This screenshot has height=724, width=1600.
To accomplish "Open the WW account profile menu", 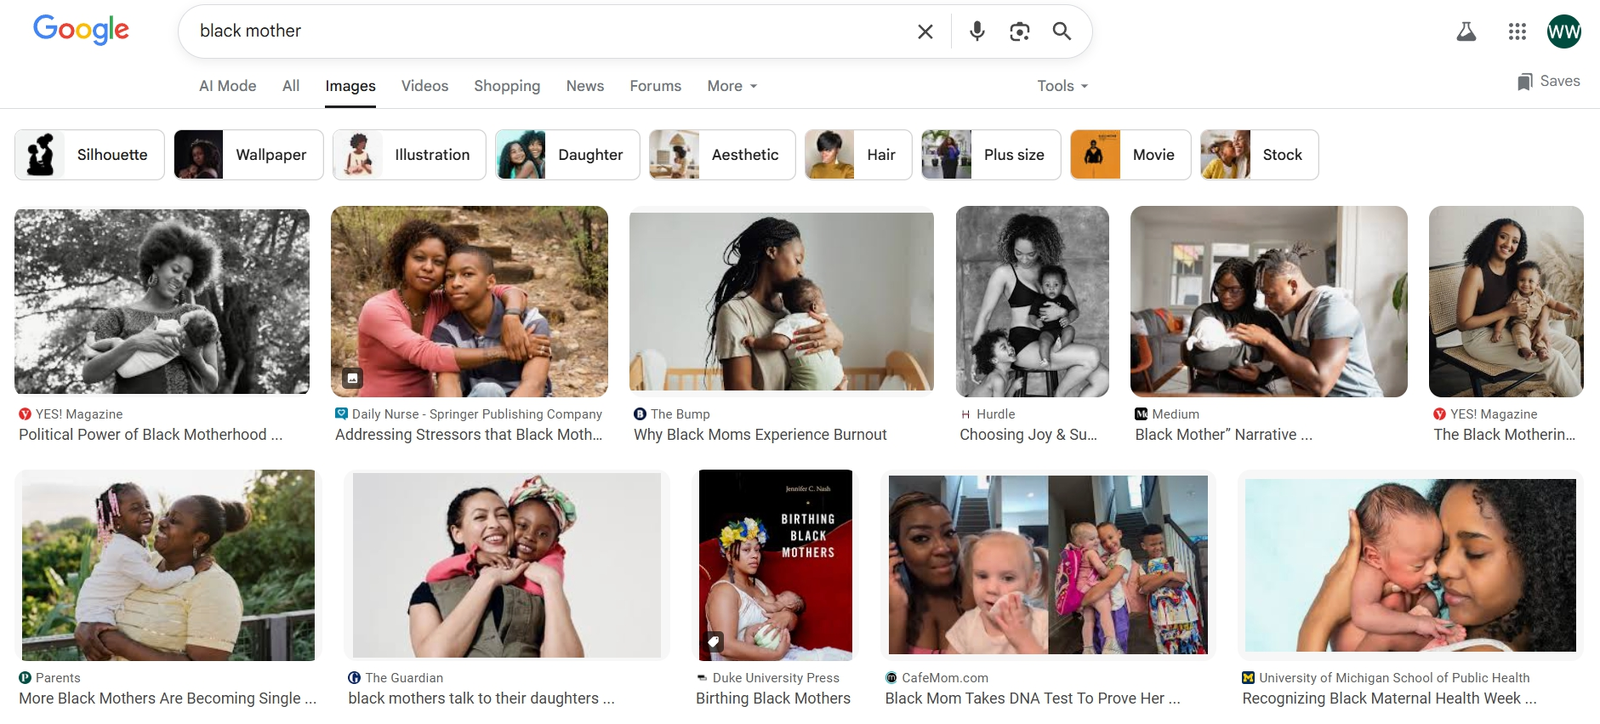I will coord(1563,32).
